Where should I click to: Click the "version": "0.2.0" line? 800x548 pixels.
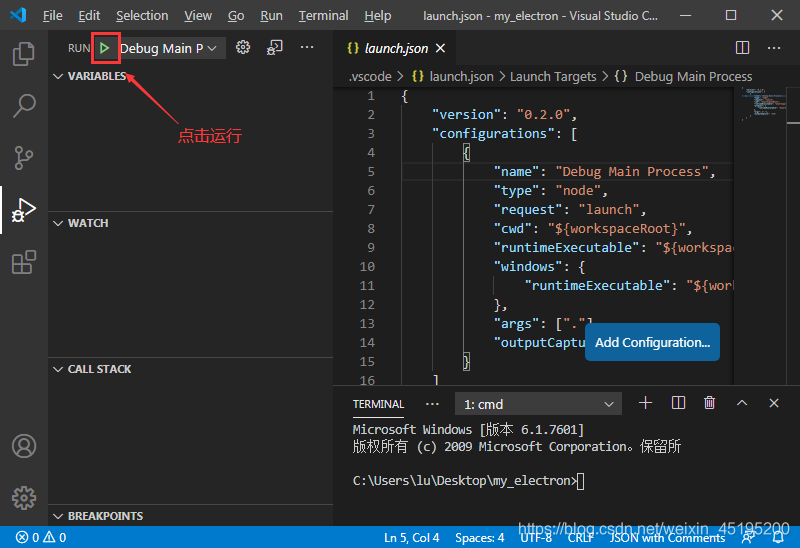504,114
